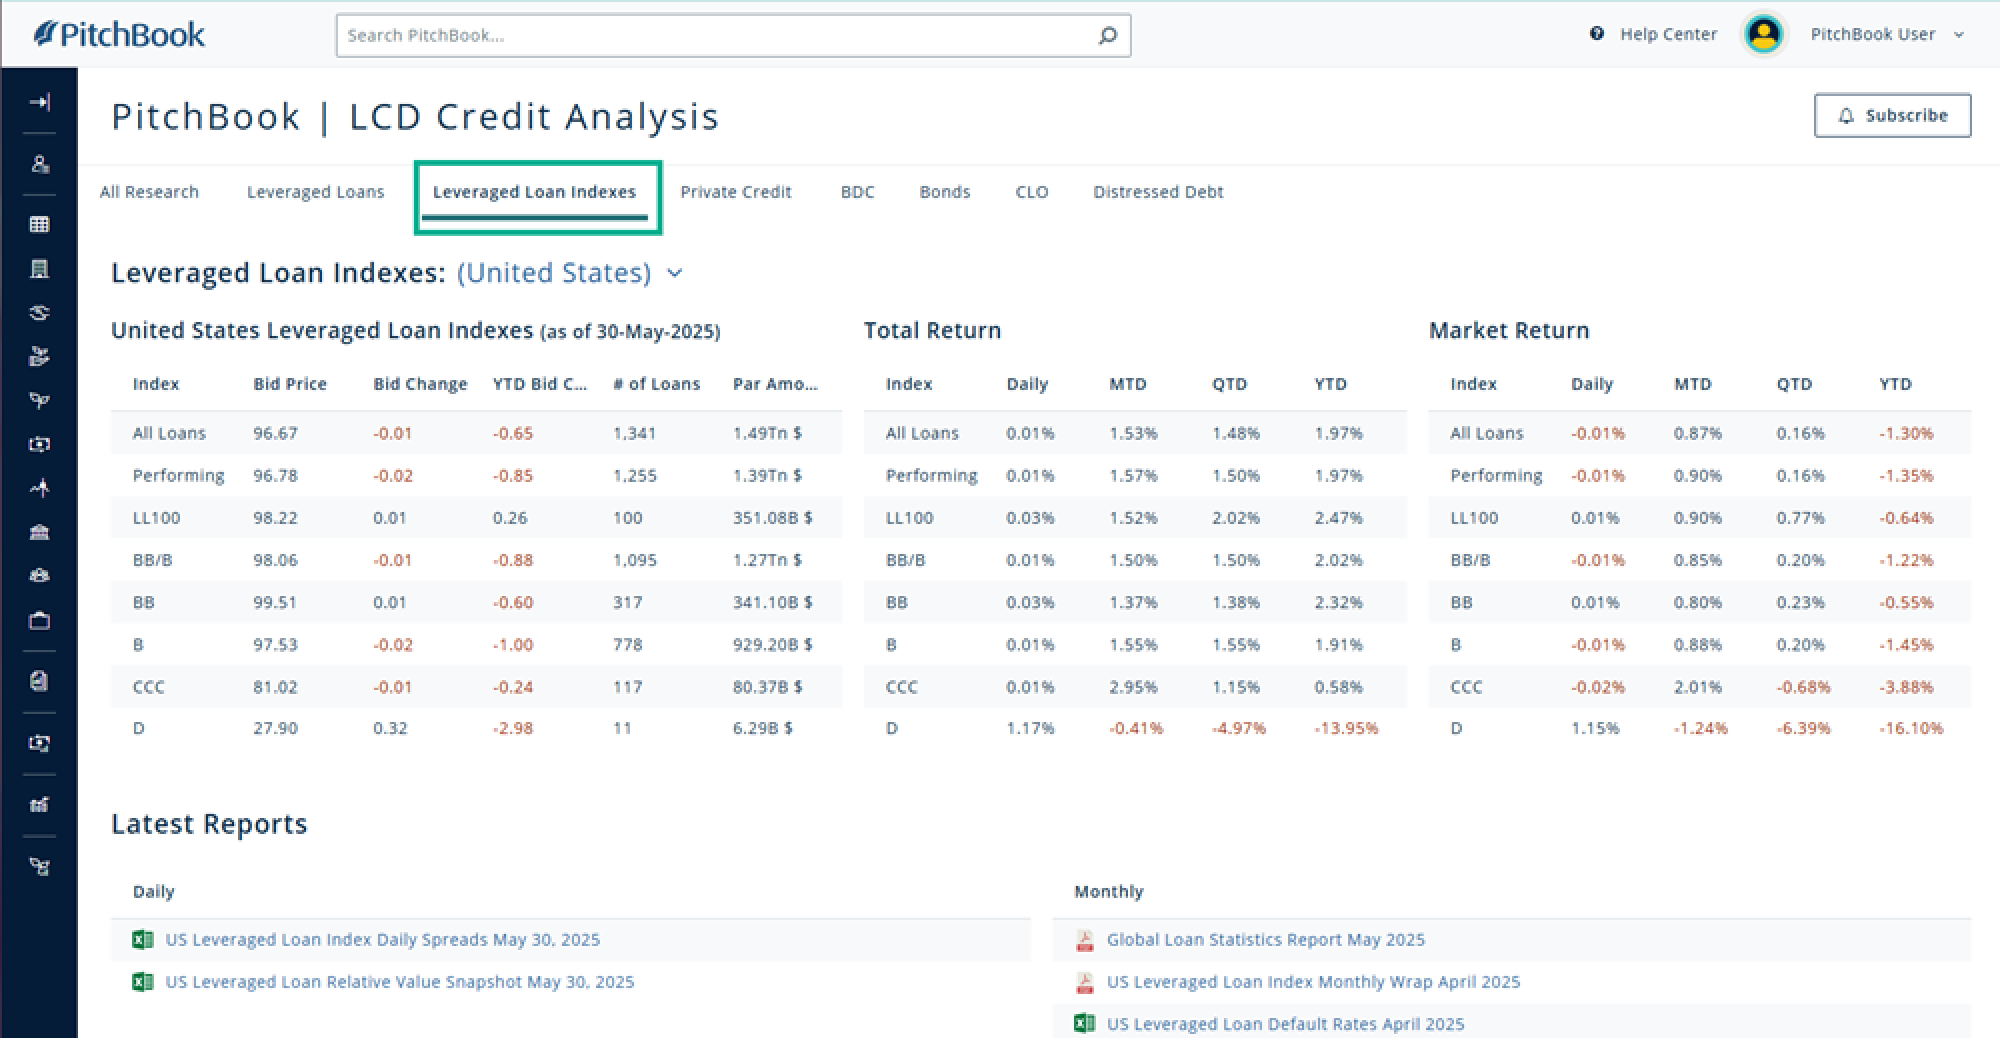Switch to the Leveraged Loans tab
Screen dimensions: 2000x1038
(x=315, y=192)
